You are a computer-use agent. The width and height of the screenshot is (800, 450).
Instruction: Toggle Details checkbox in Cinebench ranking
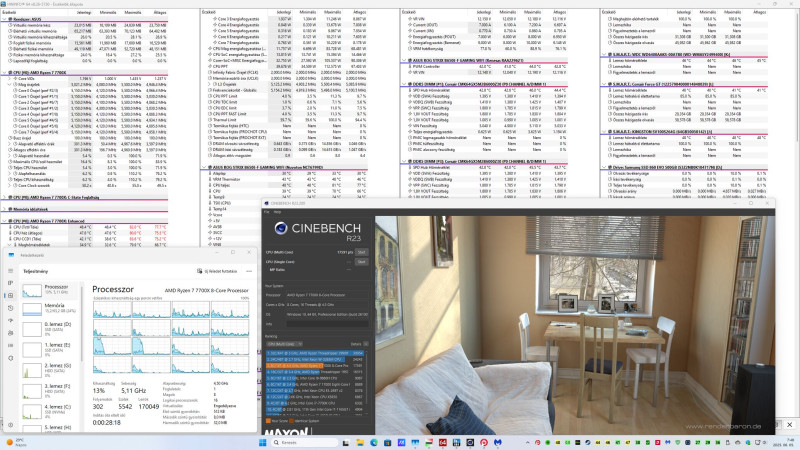[365, 344]
